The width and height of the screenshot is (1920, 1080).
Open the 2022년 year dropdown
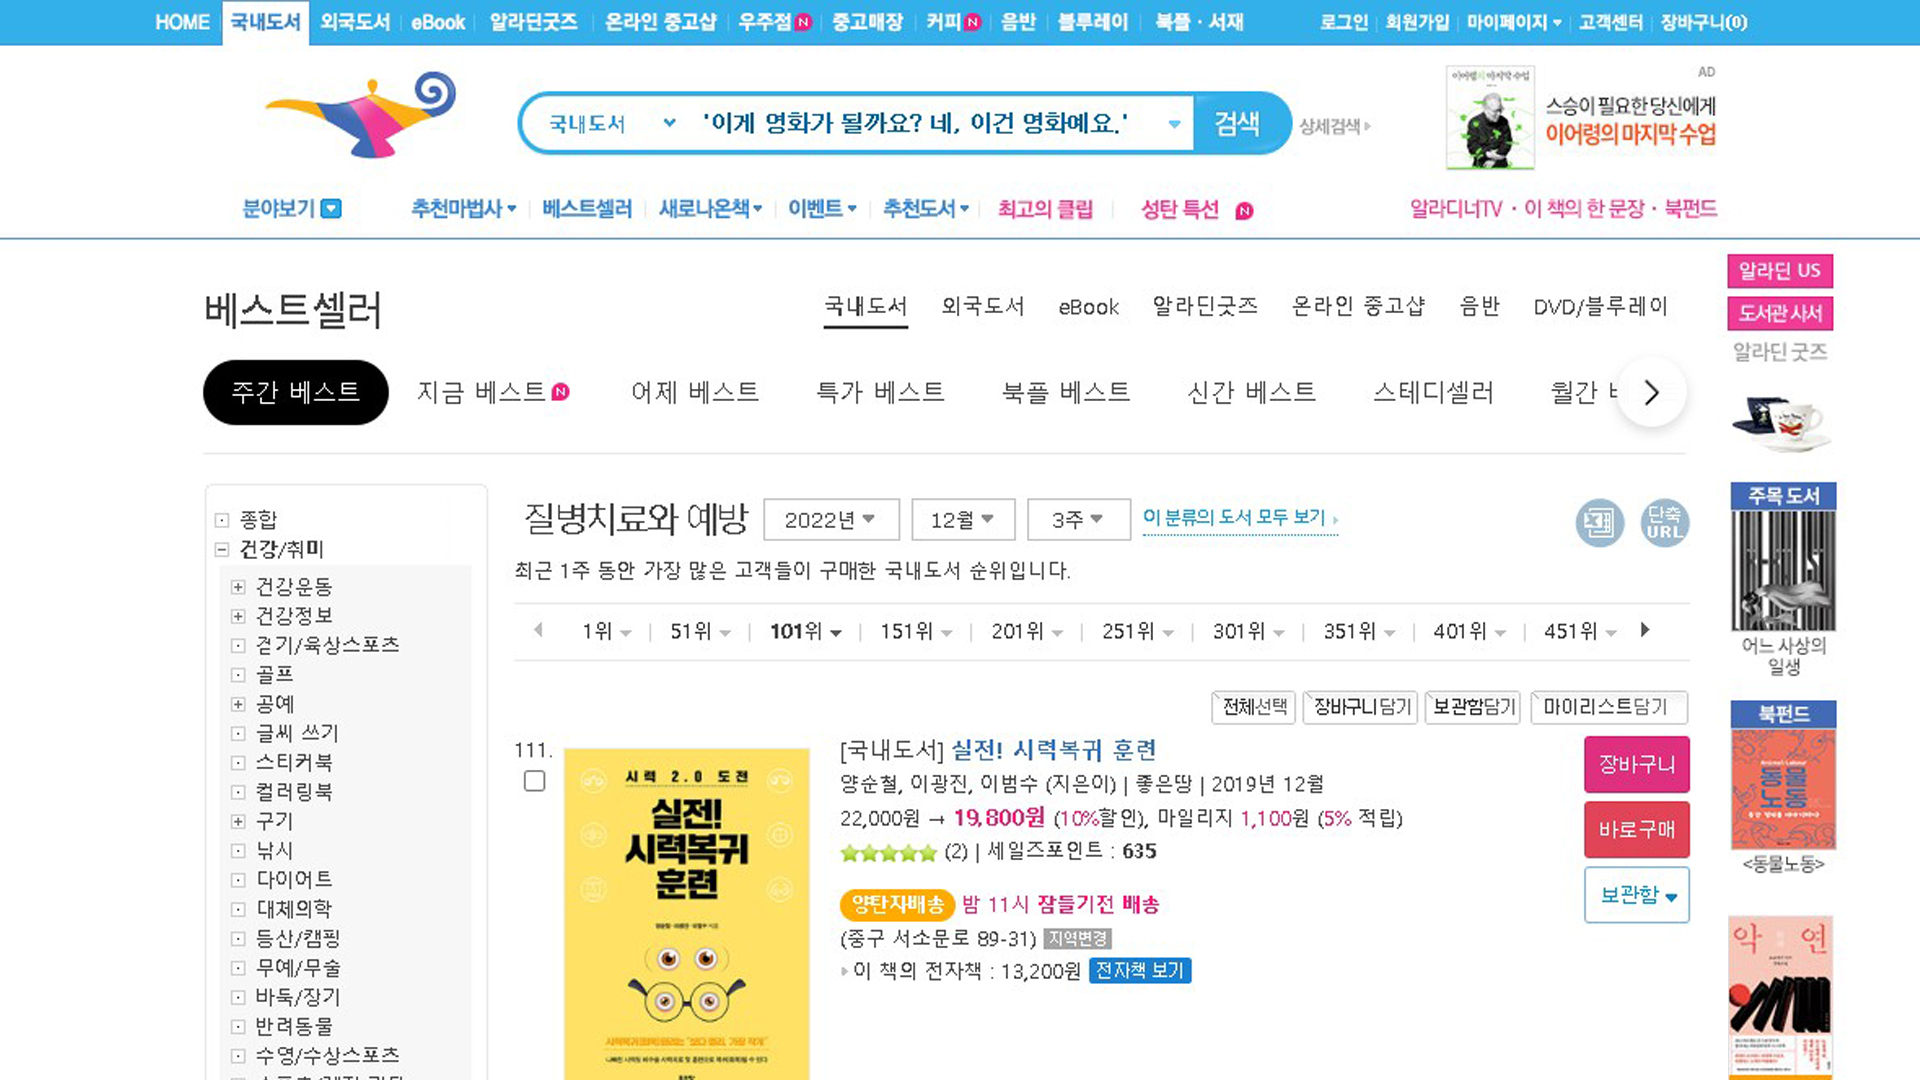click(830, 520)
